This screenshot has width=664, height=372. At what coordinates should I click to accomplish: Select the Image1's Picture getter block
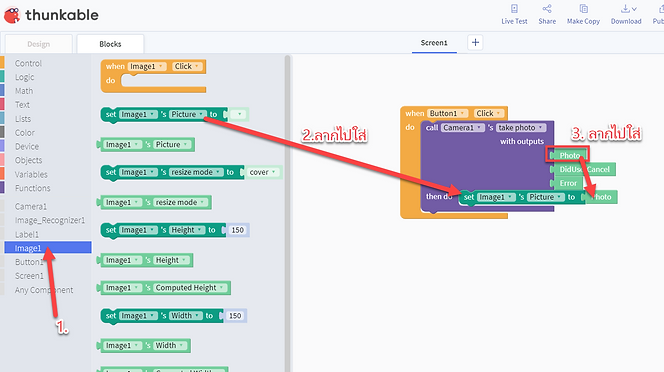(147, 144)
